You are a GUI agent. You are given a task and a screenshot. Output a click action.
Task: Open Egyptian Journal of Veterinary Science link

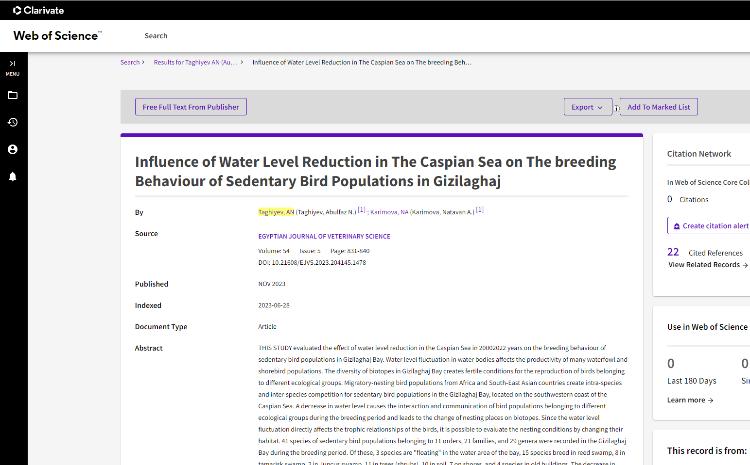click(x=324, y=236)
